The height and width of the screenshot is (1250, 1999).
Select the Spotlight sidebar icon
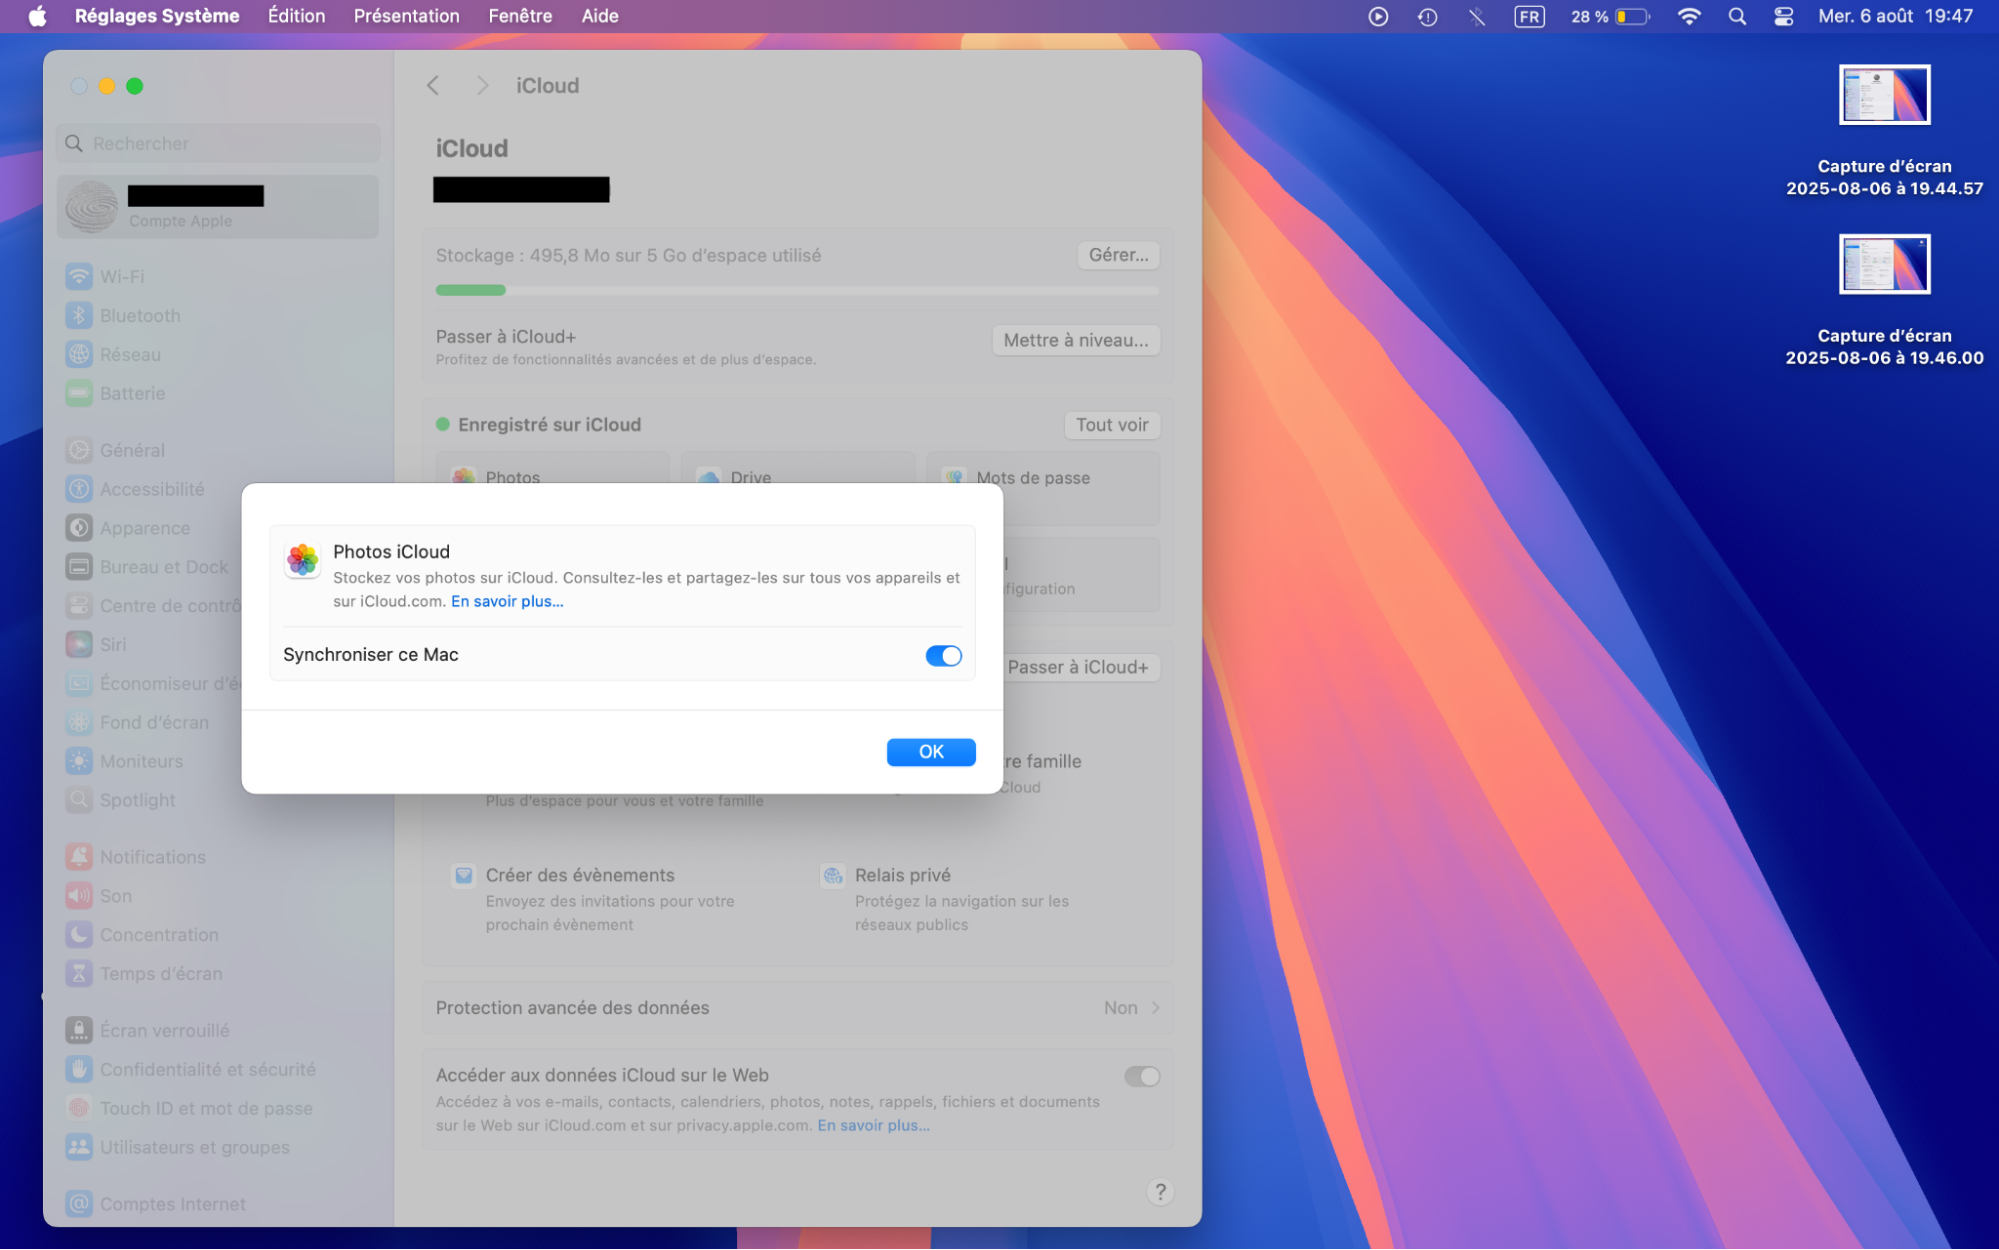point(79,799)
